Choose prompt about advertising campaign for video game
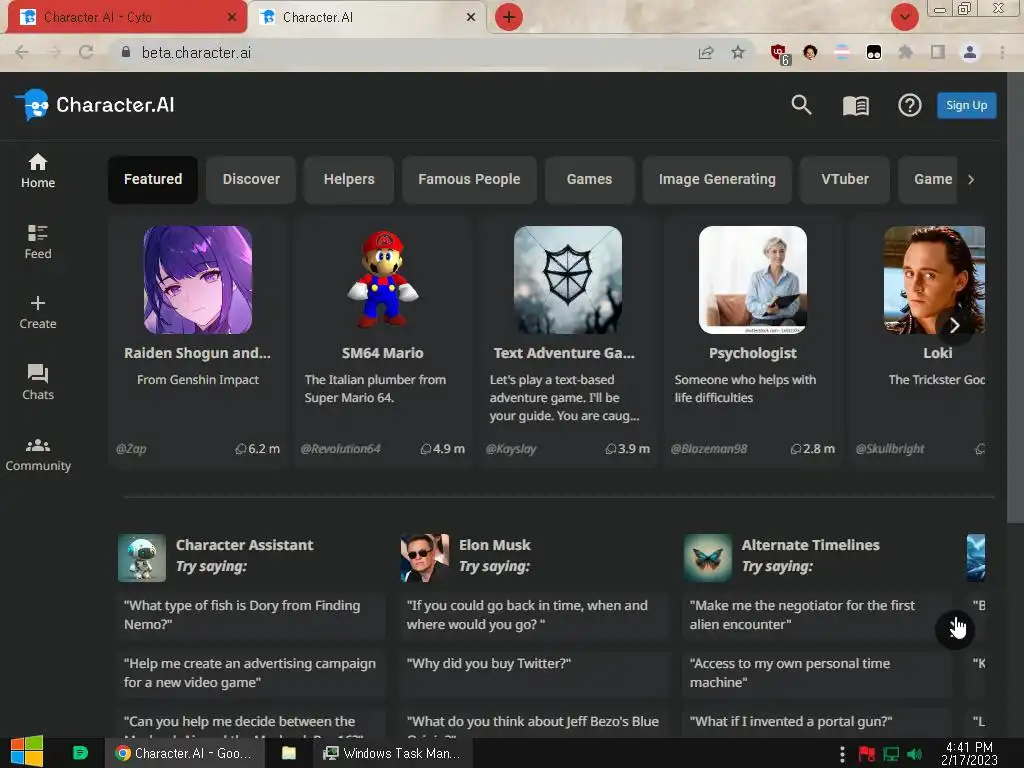This screenshot has height=768, width=1024. point(251,673)
